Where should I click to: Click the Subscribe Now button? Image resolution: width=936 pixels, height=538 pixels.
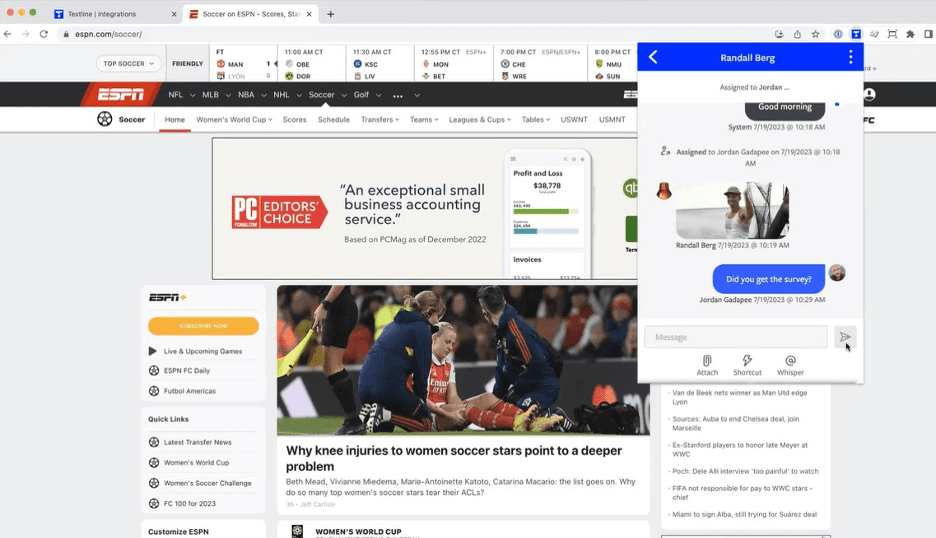click(x=203, y=326)
